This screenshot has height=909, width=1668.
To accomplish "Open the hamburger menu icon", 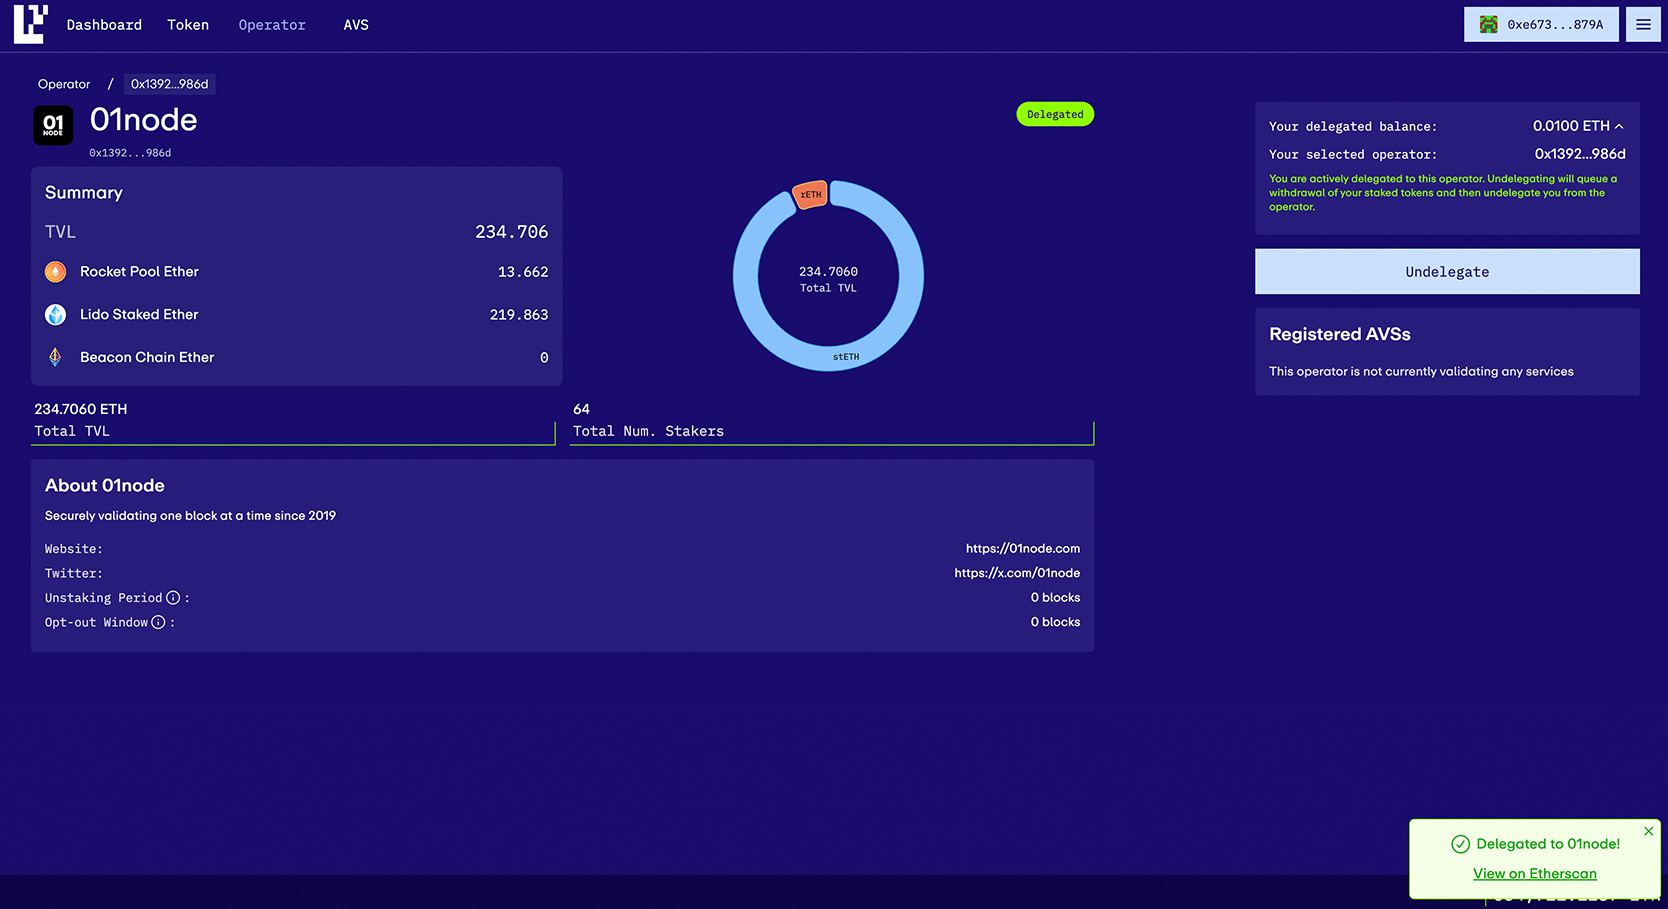I will click(x=1643, y=25).
